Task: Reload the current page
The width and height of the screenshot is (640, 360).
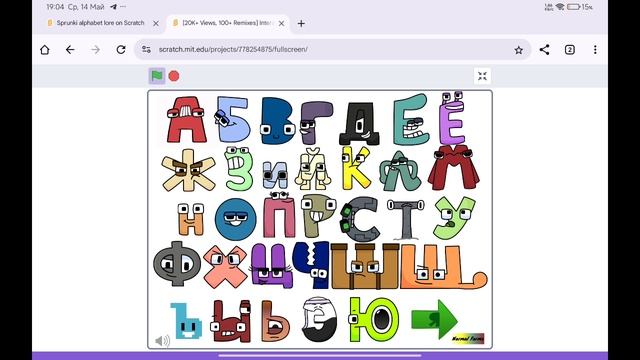Action: tap(121, 50)
